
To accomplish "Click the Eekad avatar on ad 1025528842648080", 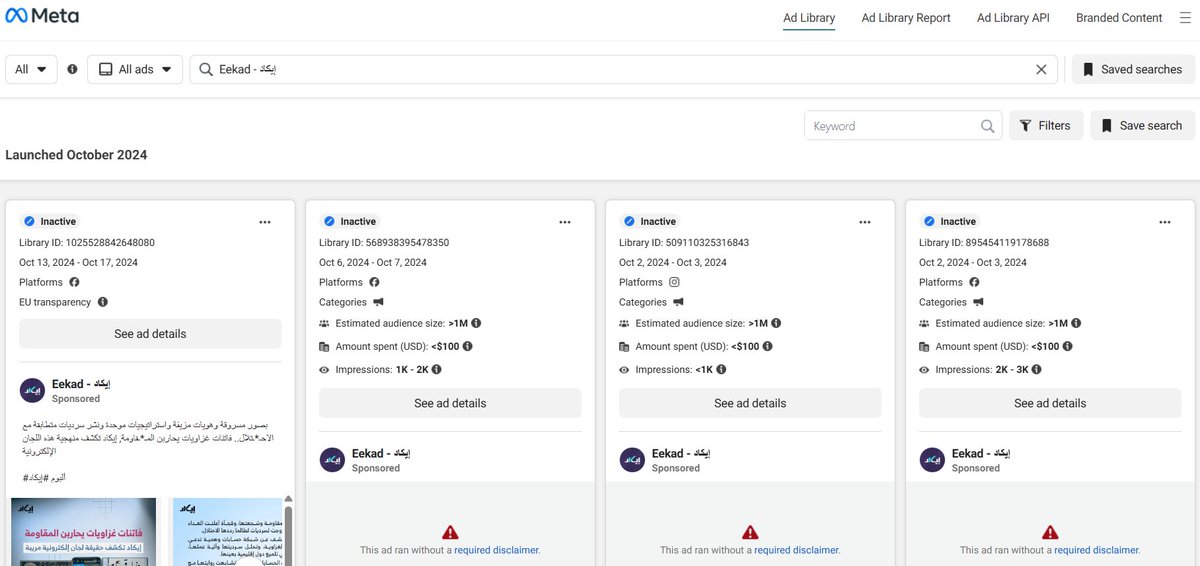I will point(32,390).
